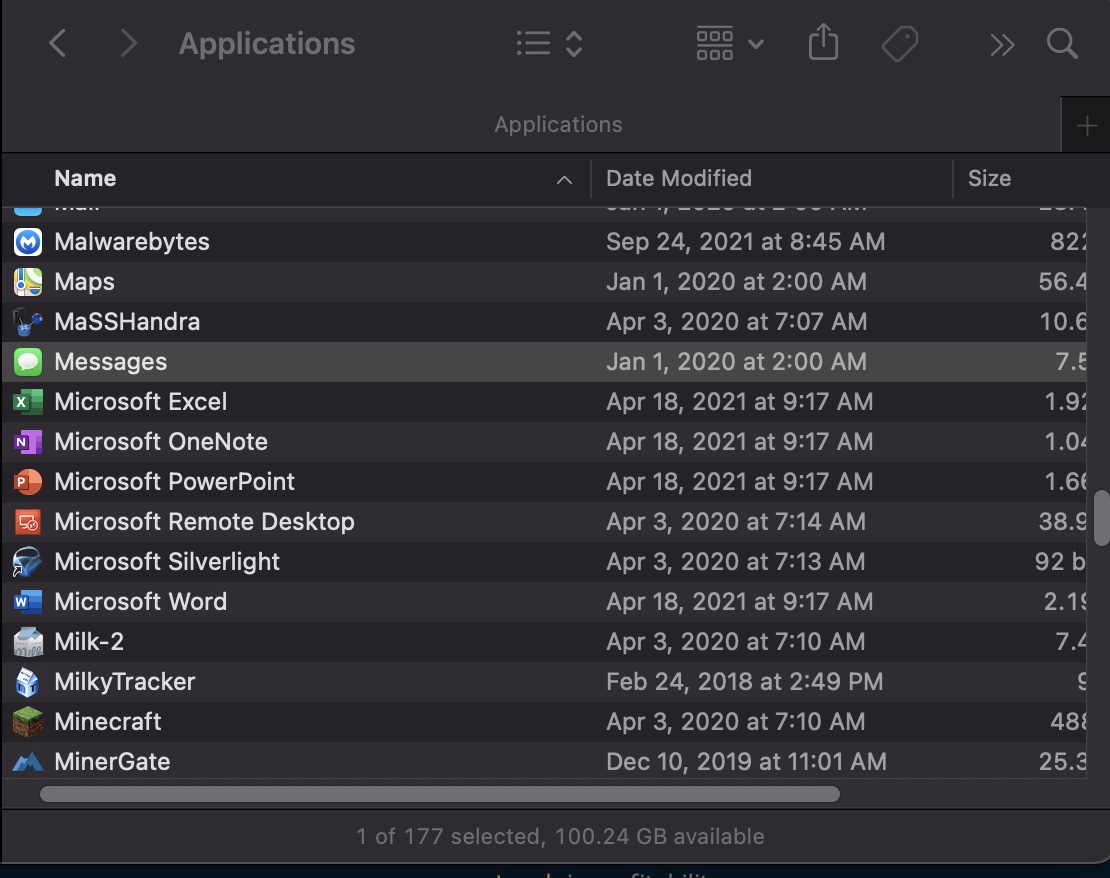
Task: Select the Microsoft Silverlight icon
Action: [28, 562]
